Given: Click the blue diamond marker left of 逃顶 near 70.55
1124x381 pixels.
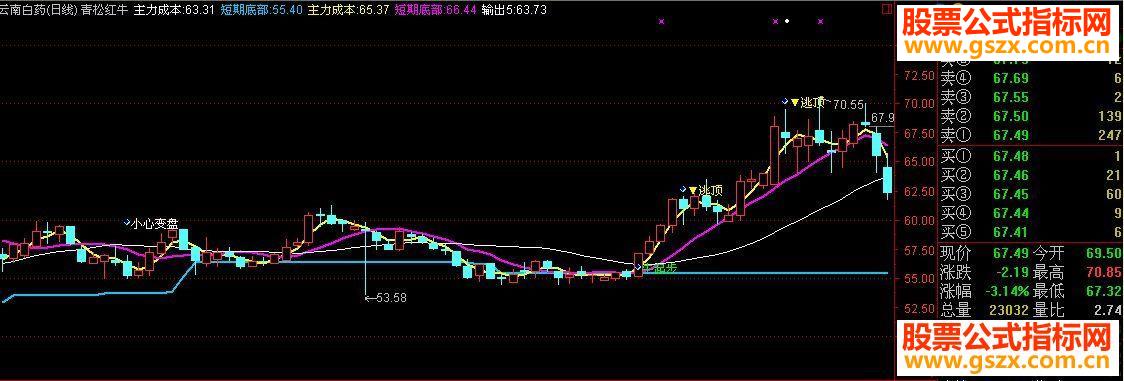Looking at the screenshot, I should point(784,101).
